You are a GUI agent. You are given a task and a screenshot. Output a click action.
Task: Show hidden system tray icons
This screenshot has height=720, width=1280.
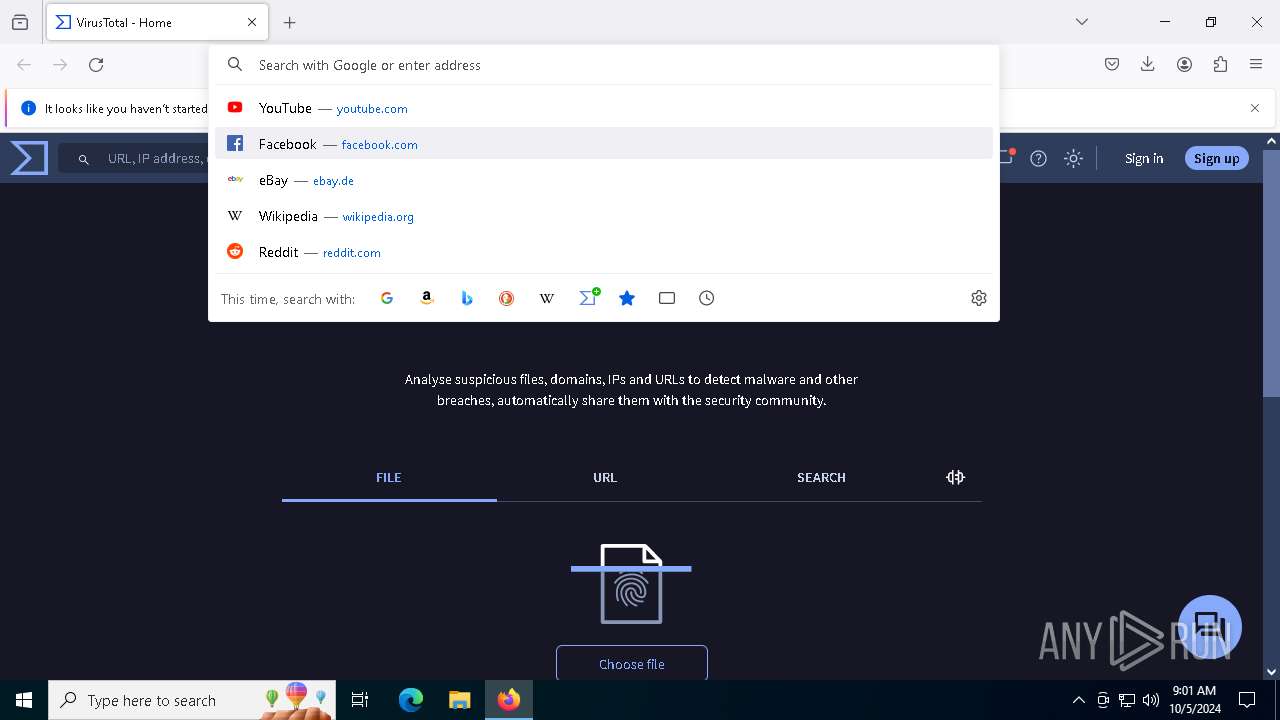[x=1078, y=700]
